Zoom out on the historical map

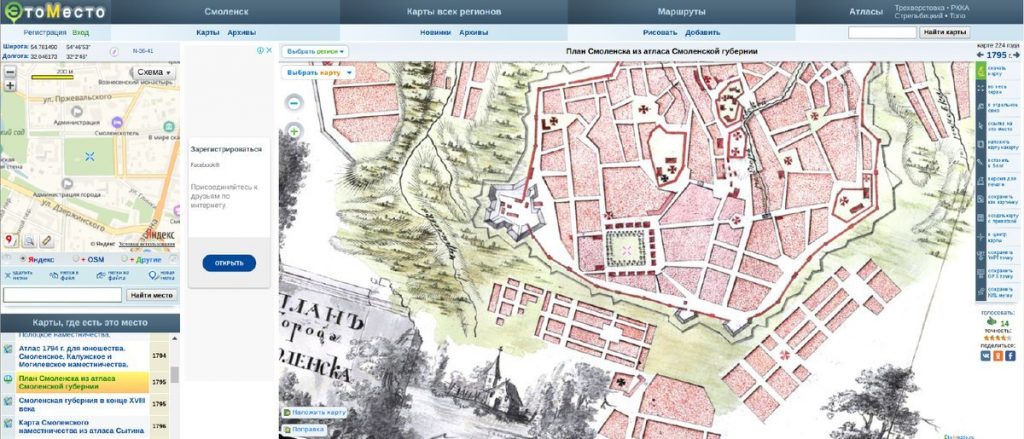pos(295,103)
